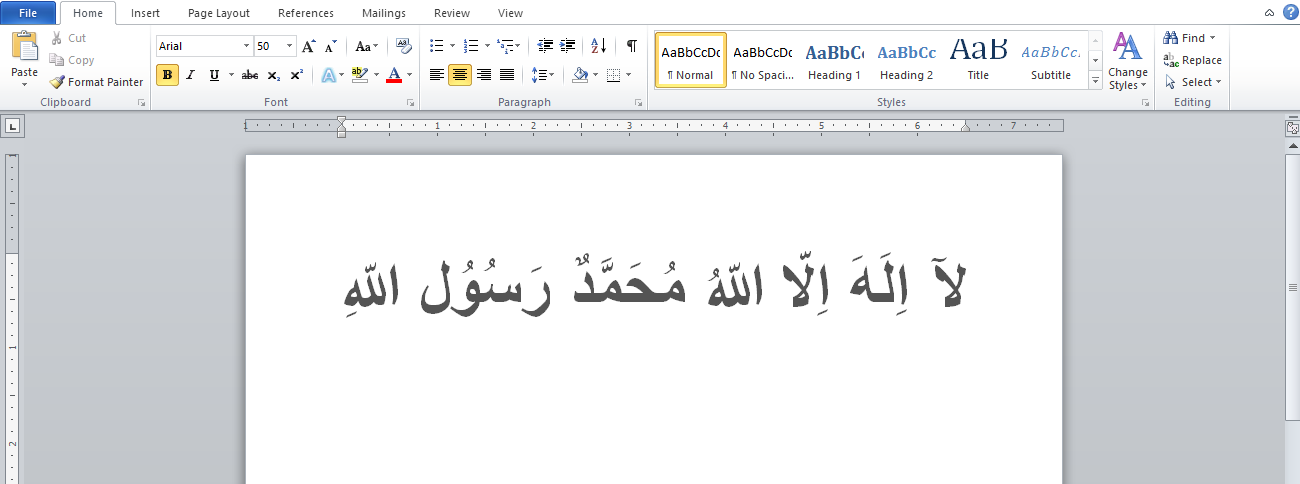Toggle Show/Hide paragraph marks
The image size is (1300, 484).
coord(631,46)
